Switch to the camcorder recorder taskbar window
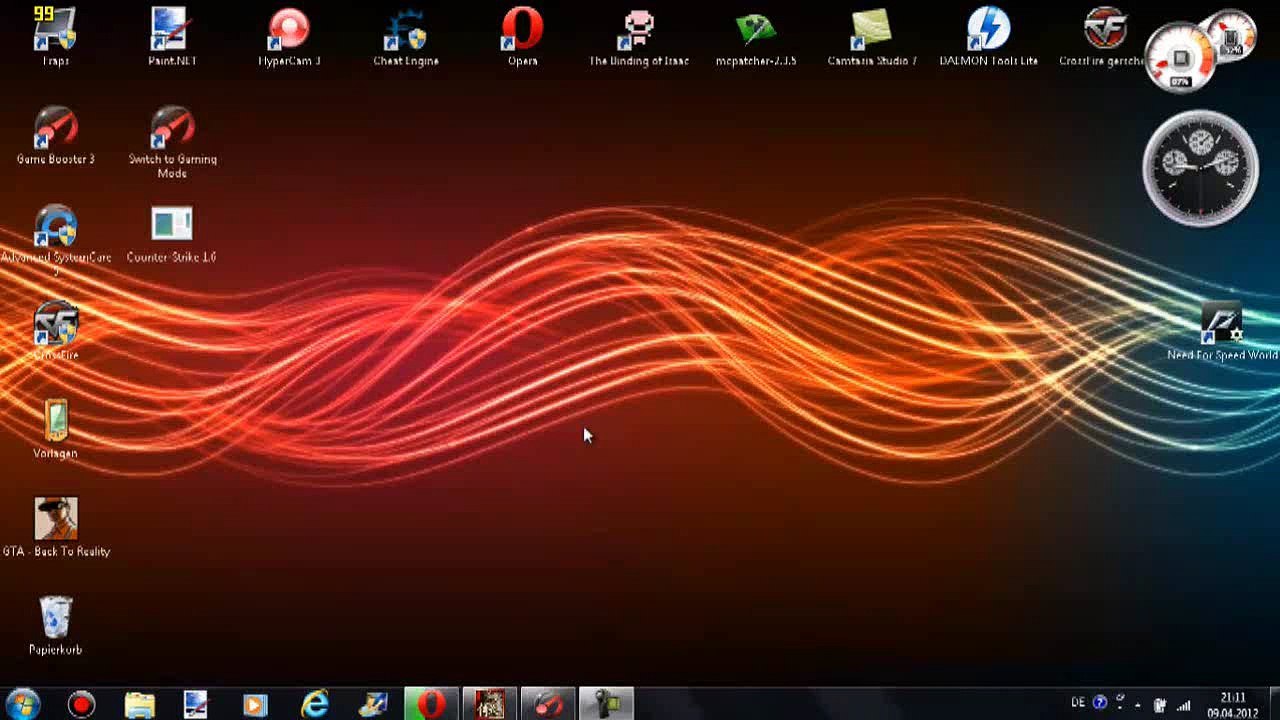Screen dimensions: 1280x720 pyautogui.click(x=605, y=704)
